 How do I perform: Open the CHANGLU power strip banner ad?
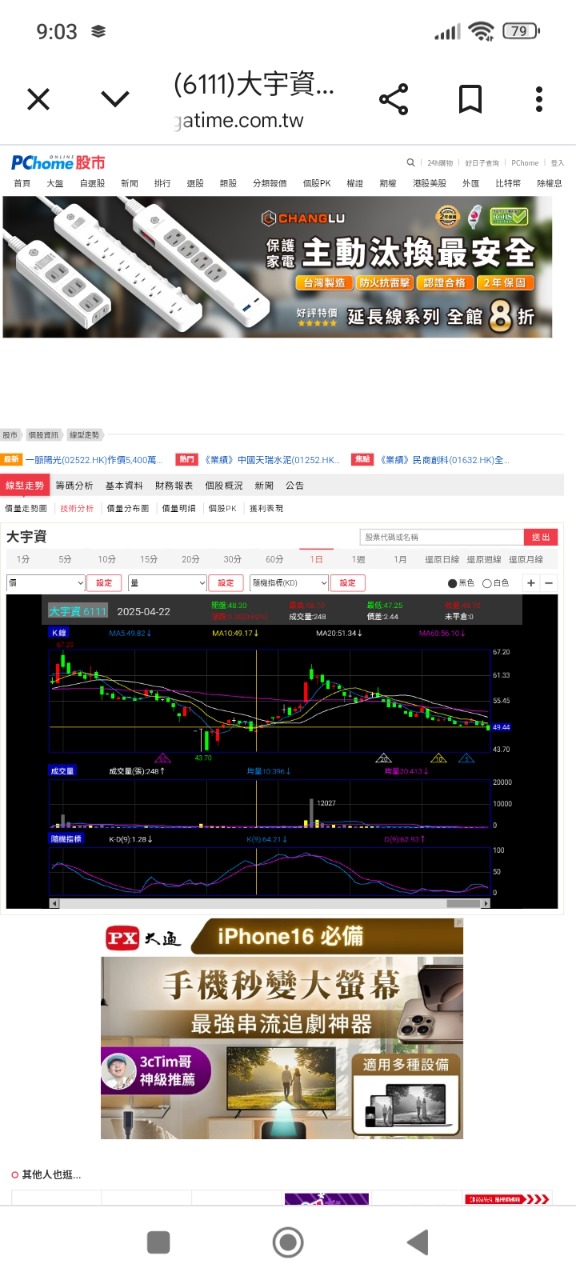[277, 266]
